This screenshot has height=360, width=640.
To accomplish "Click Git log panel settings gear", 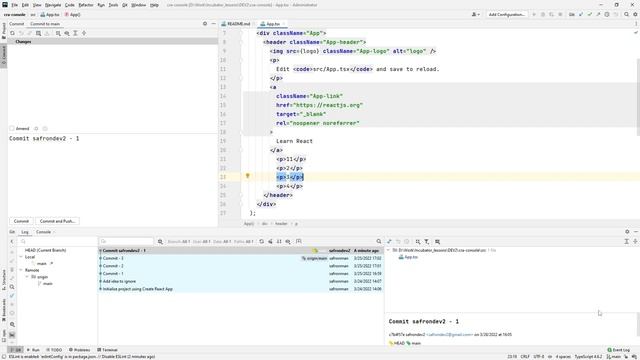I will tap(627, 232).
